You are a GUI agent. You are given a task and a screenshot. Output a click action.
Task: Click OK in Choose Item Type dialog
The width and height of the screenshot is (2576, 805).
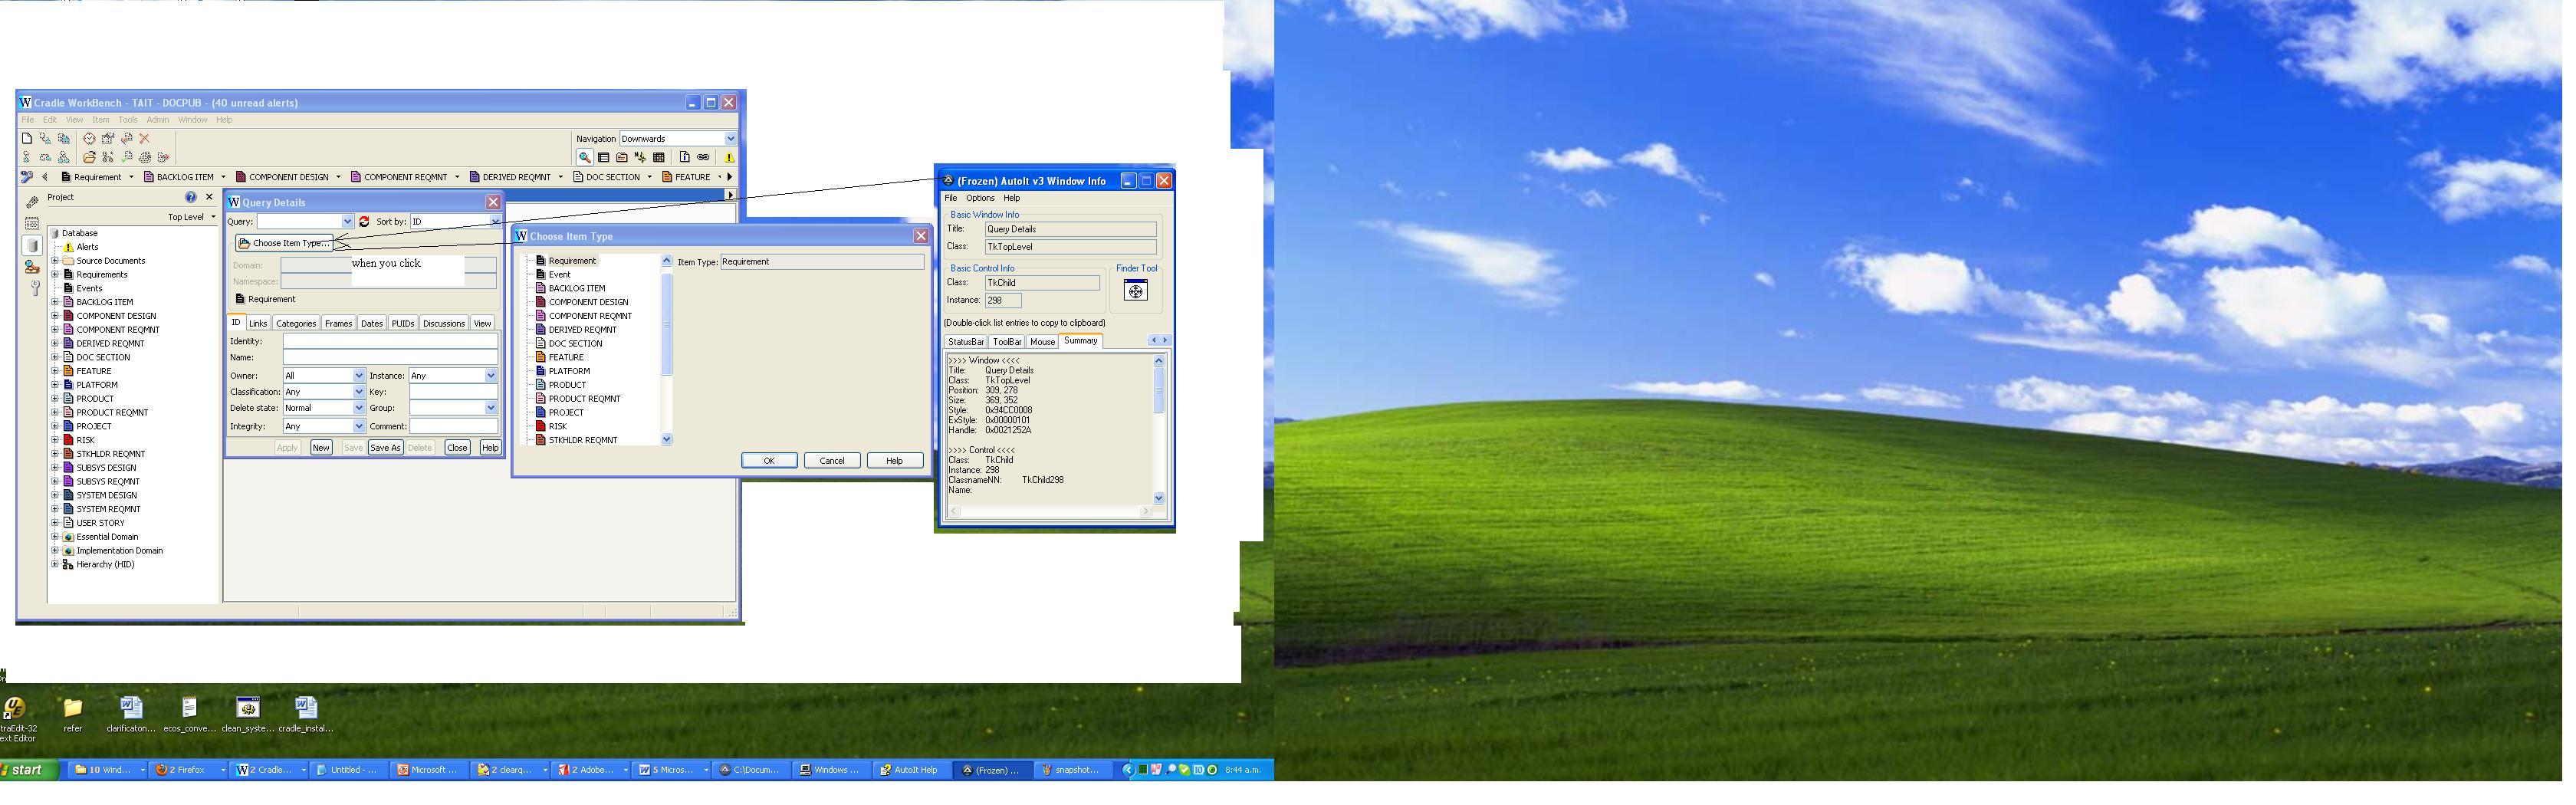tap(768, 461)
